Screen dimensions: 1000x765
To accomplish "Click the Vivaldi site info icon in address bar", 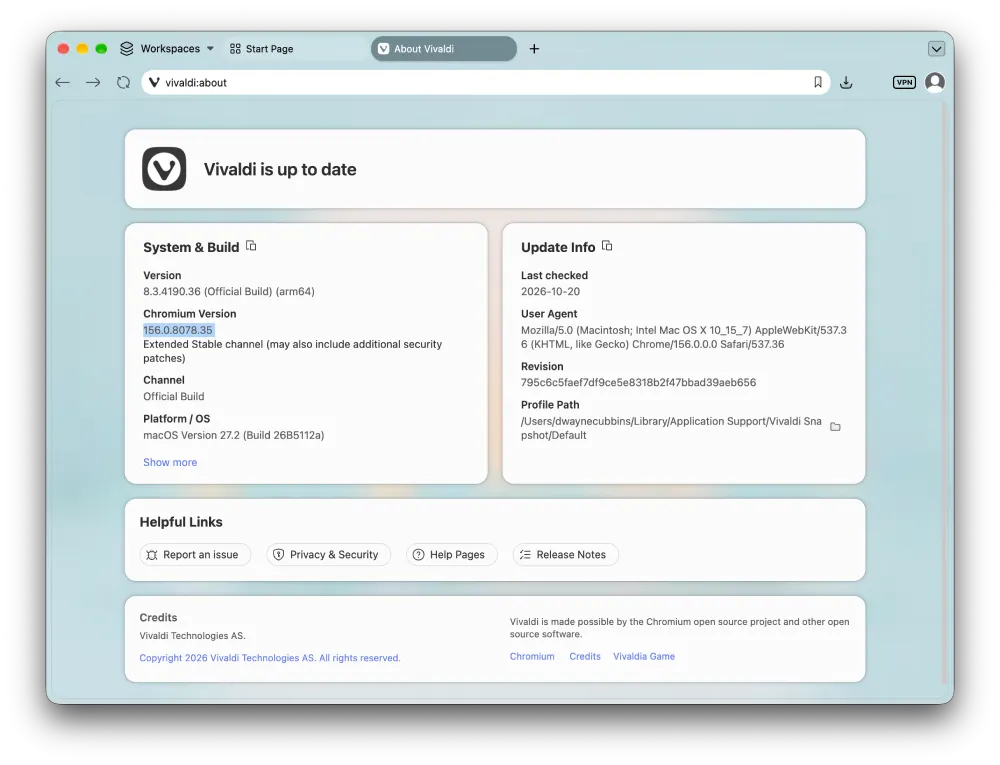I will (154, 82).
